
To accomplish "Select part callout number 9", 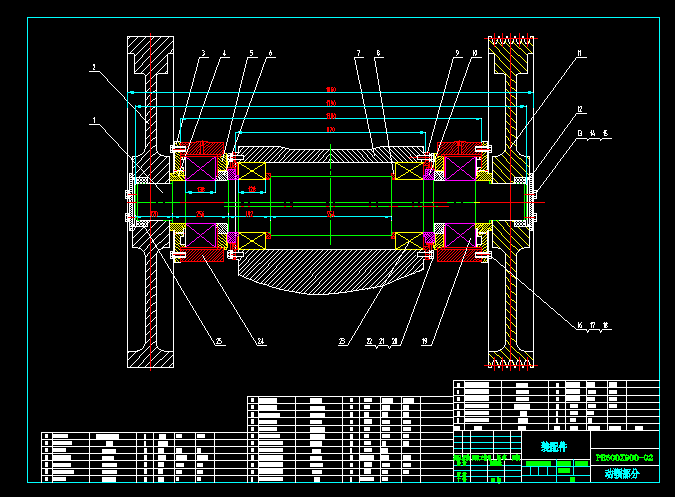I will click(457, 53).
